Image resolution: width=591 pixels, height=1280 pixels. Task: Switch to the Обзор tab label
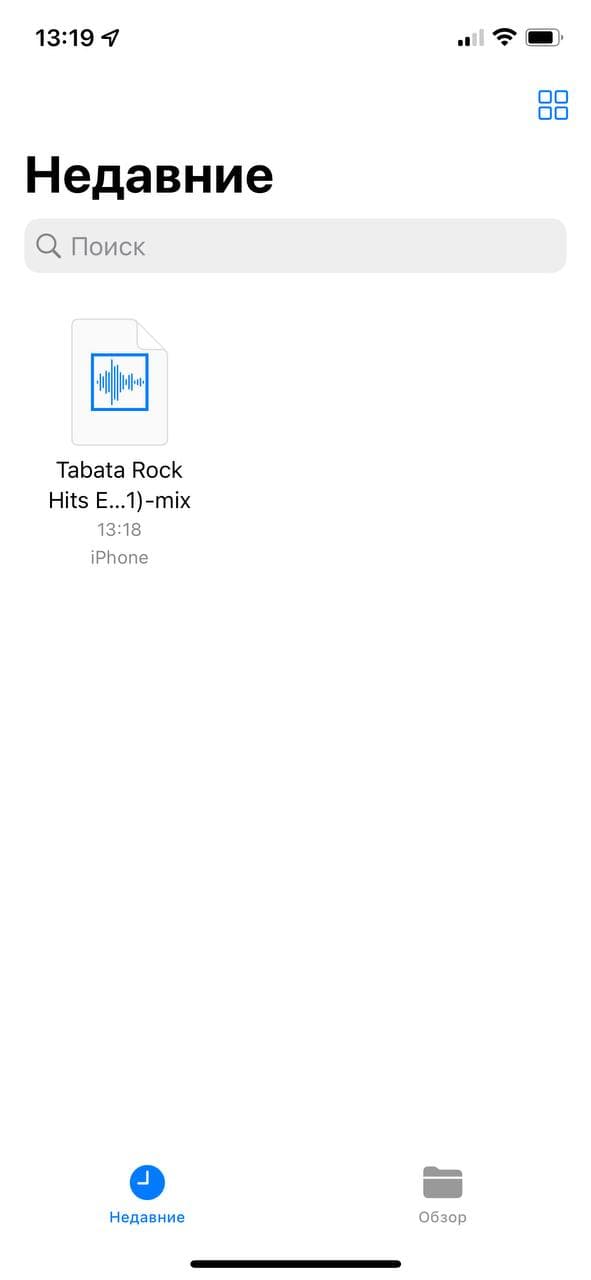[x=442, y=1217]
